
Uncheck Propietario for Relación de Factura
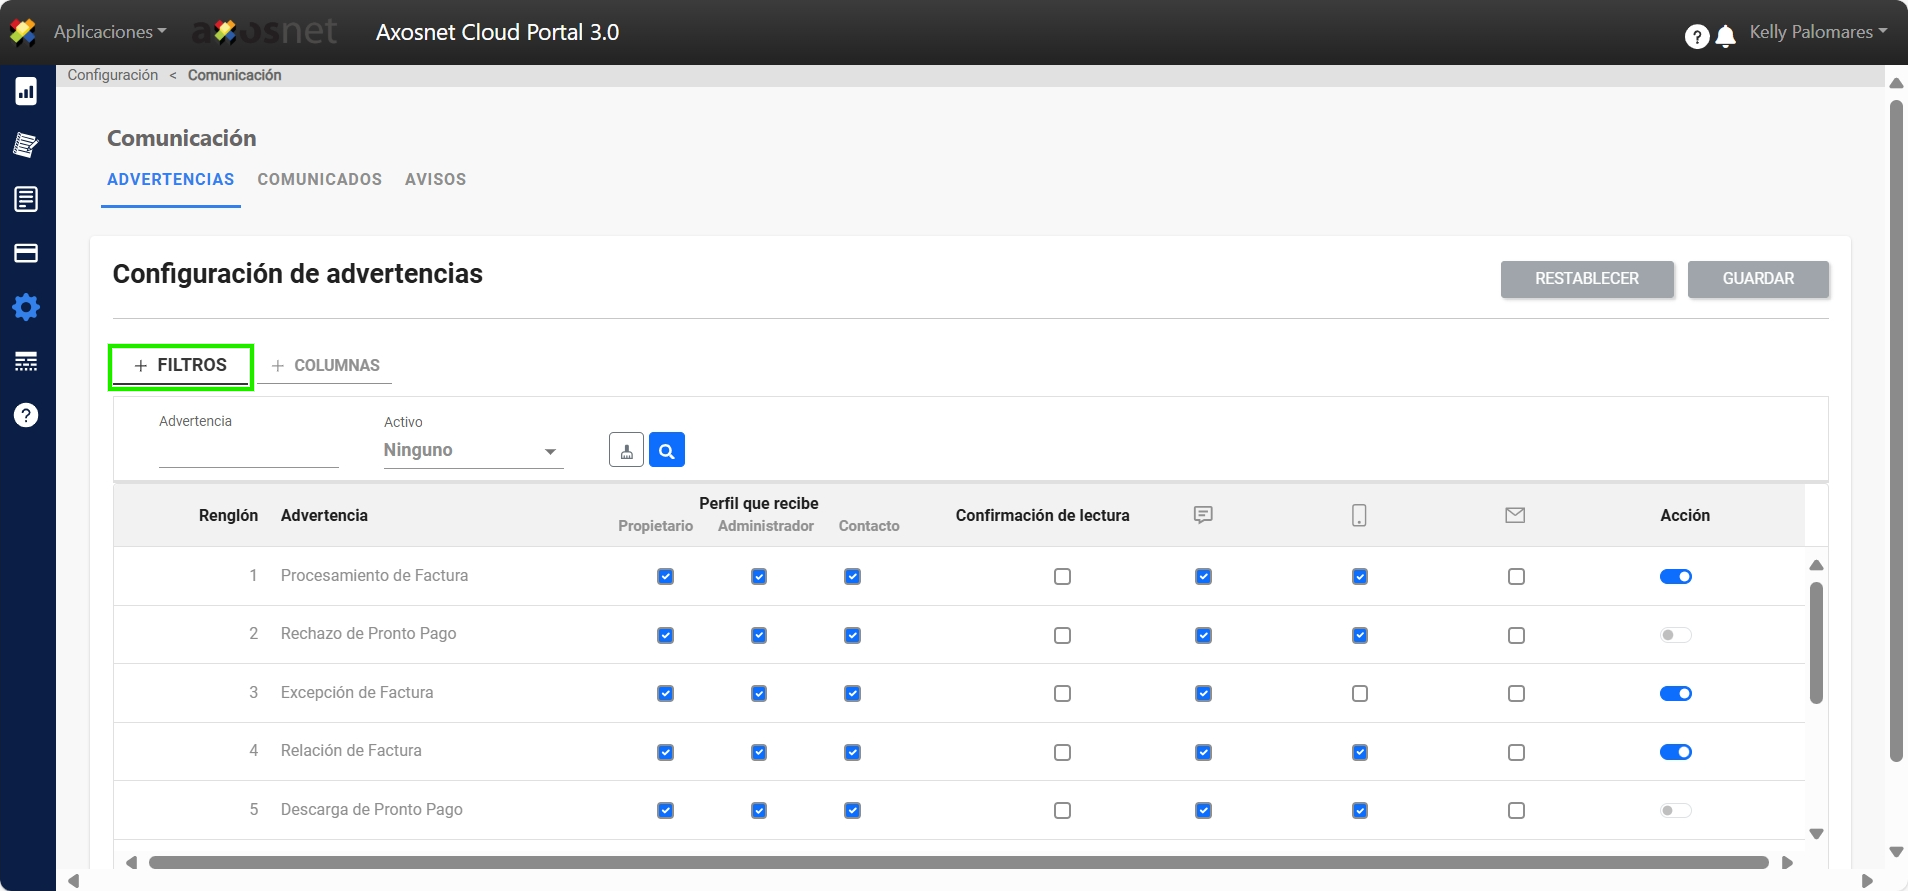click(665, 752)
